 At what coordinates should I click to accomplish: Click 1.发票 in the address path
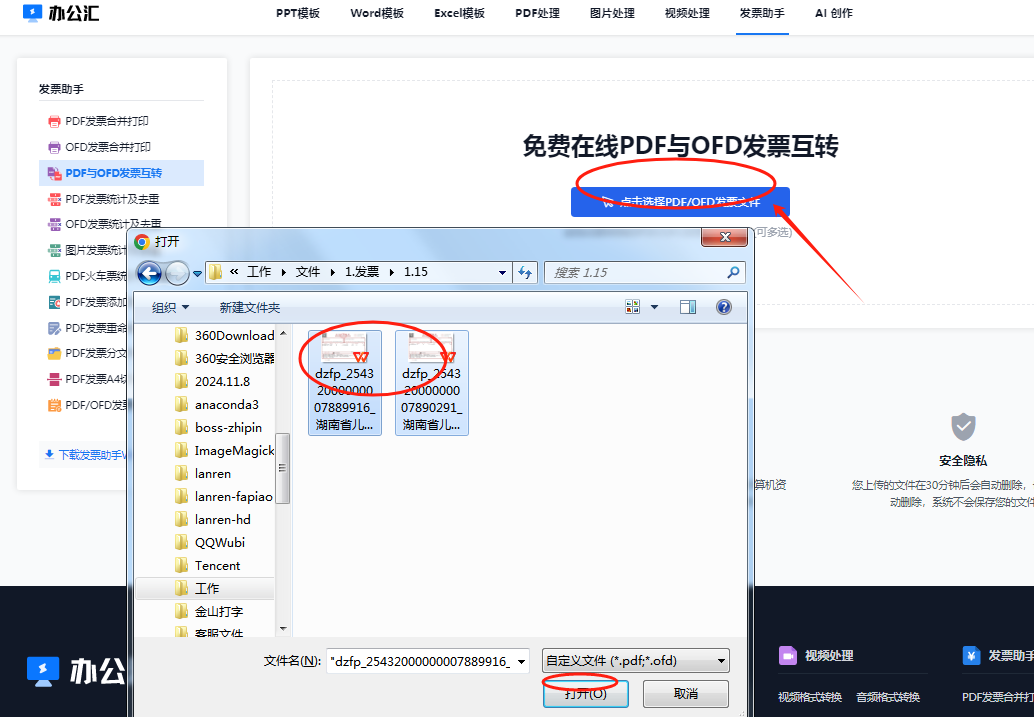362,272
